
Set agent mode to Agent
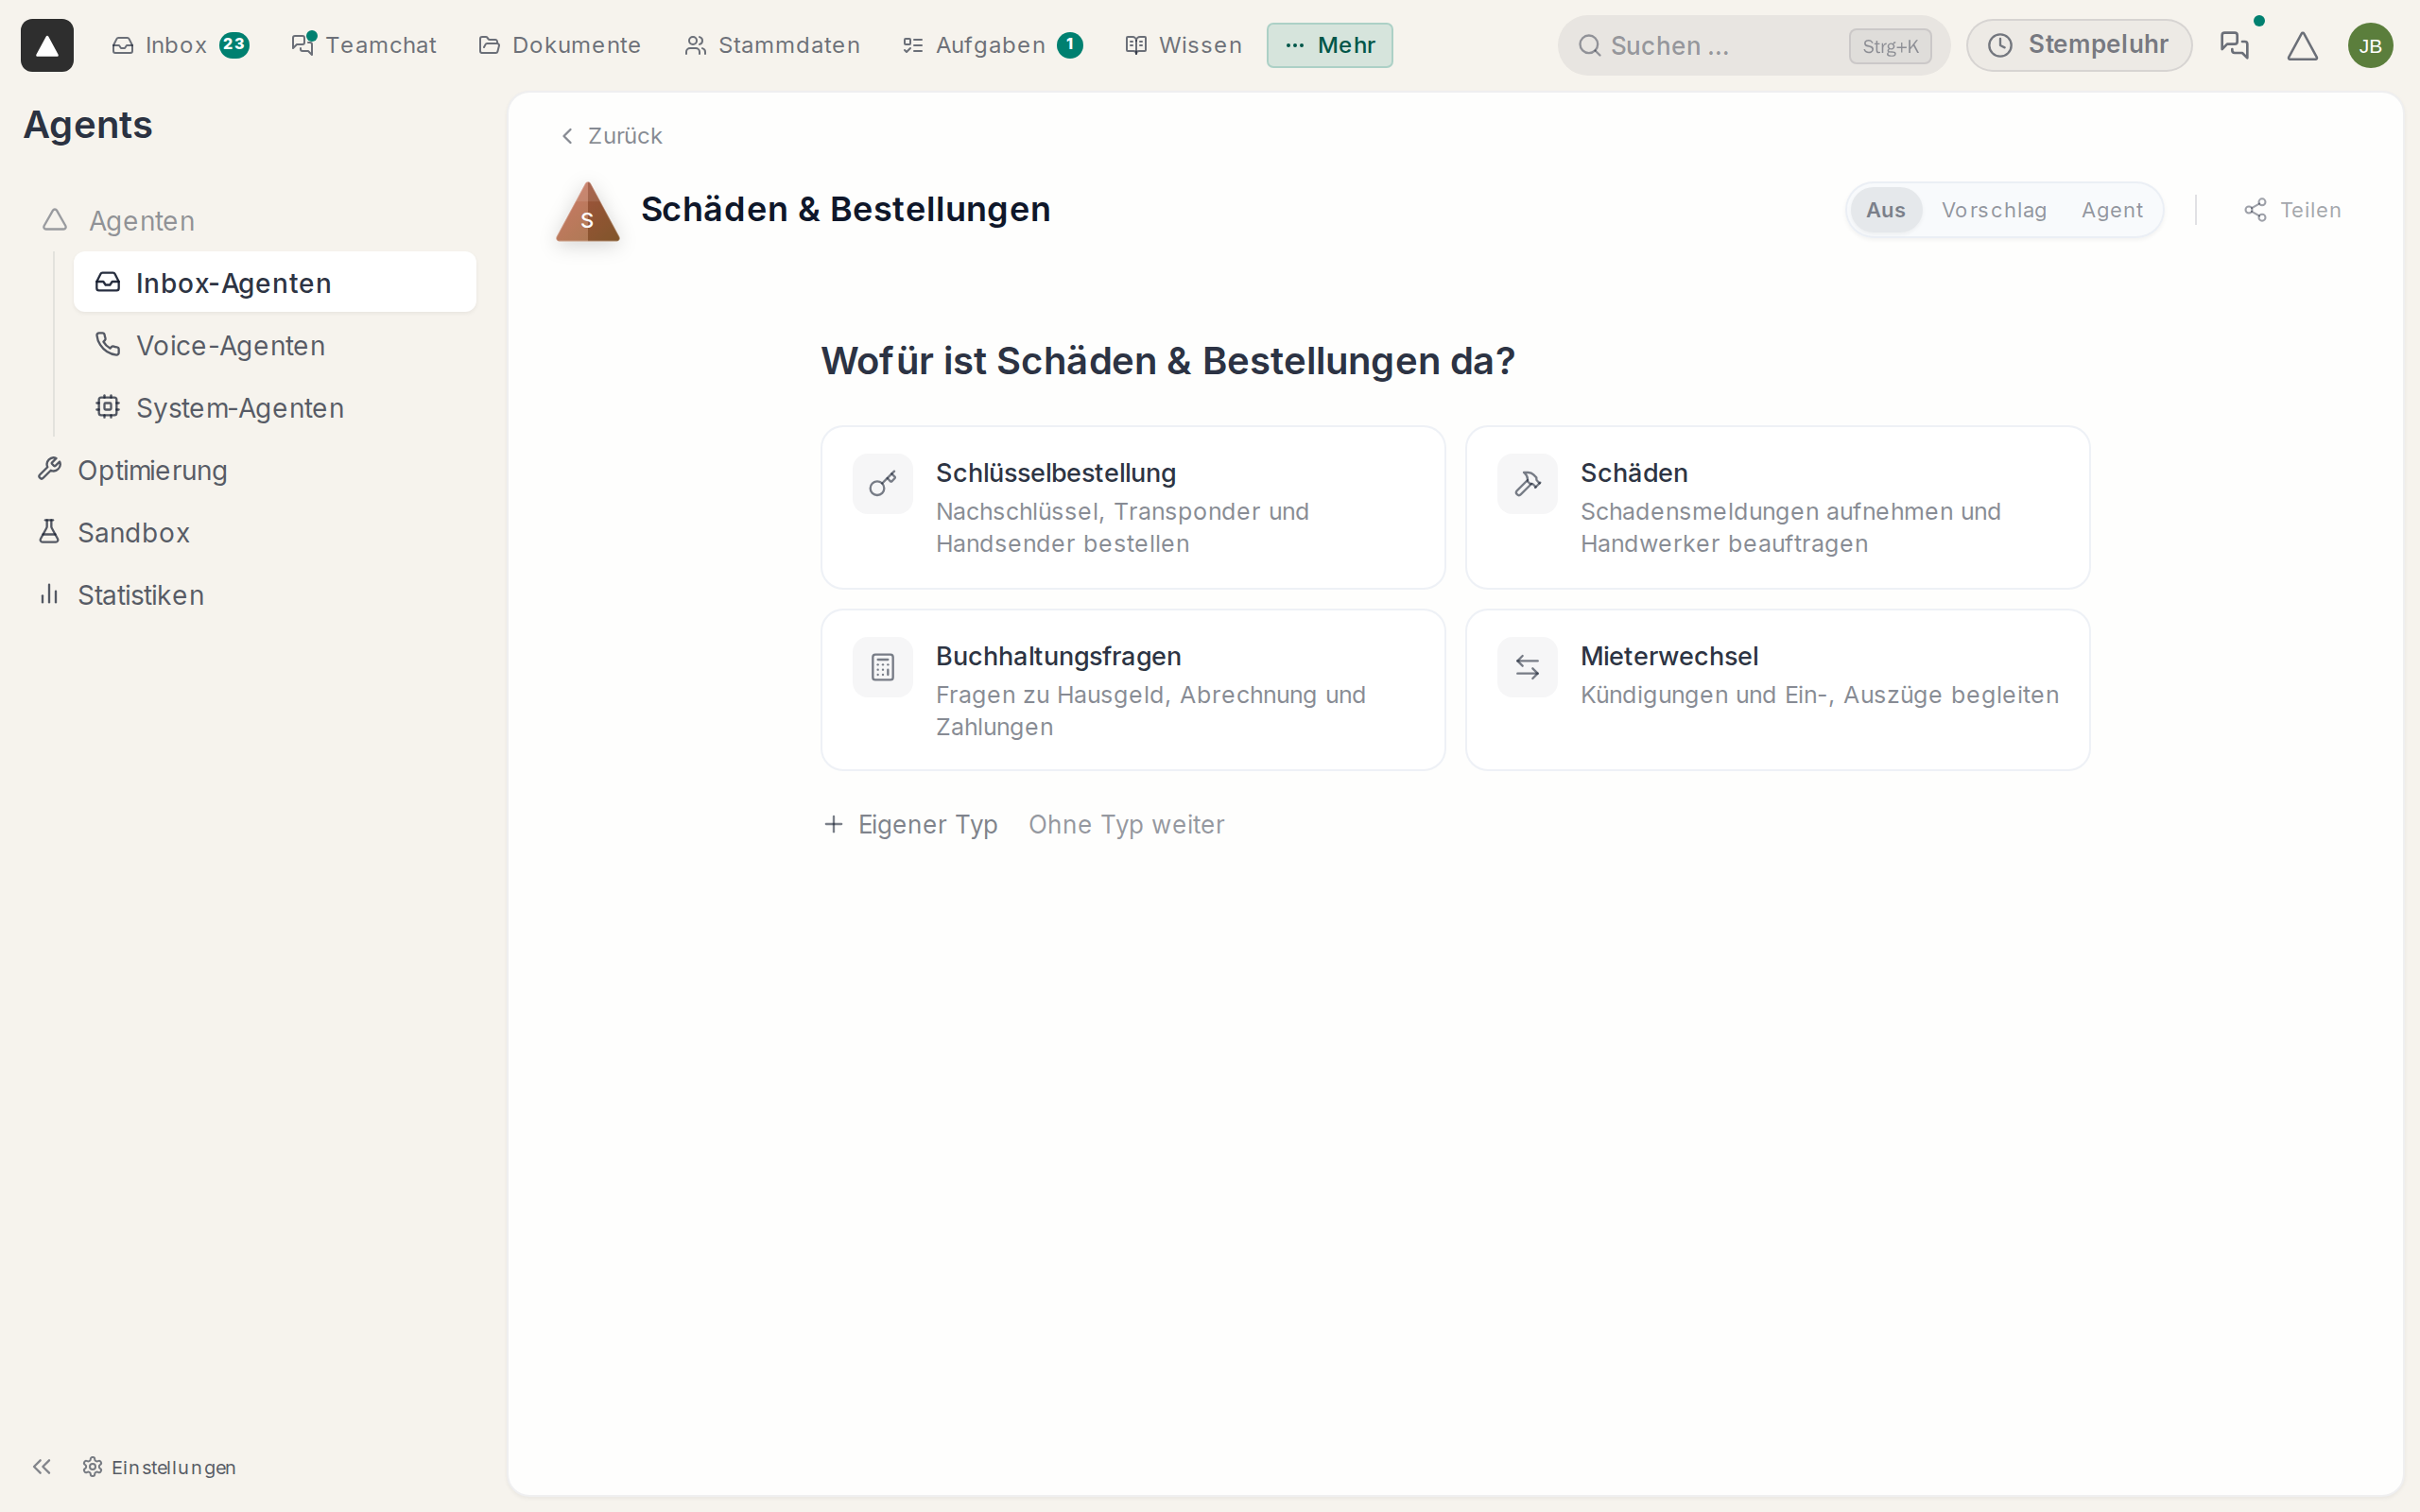[x=2112, y=210]
